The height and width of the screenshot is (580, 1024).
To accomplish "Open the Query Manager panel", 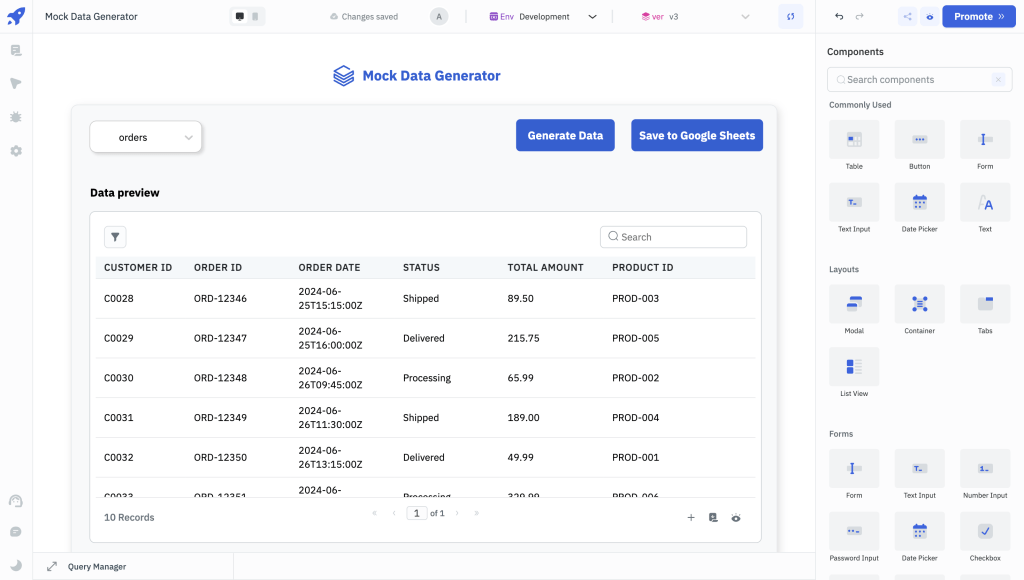I will pyautogui.click(x=96, y=566).
